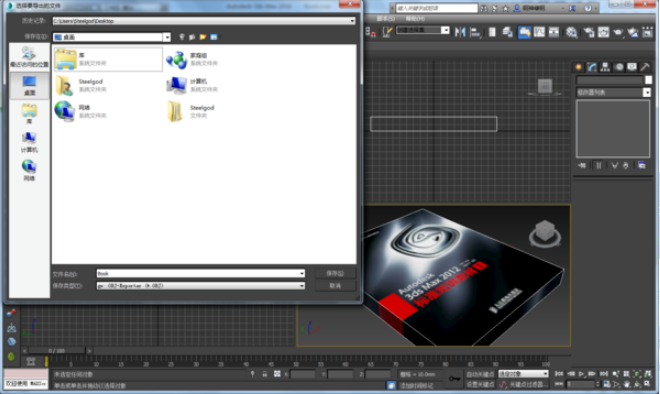The image size is (660, 394).
Task: Open the Utilities hammer panel tab
Action: 645,67
